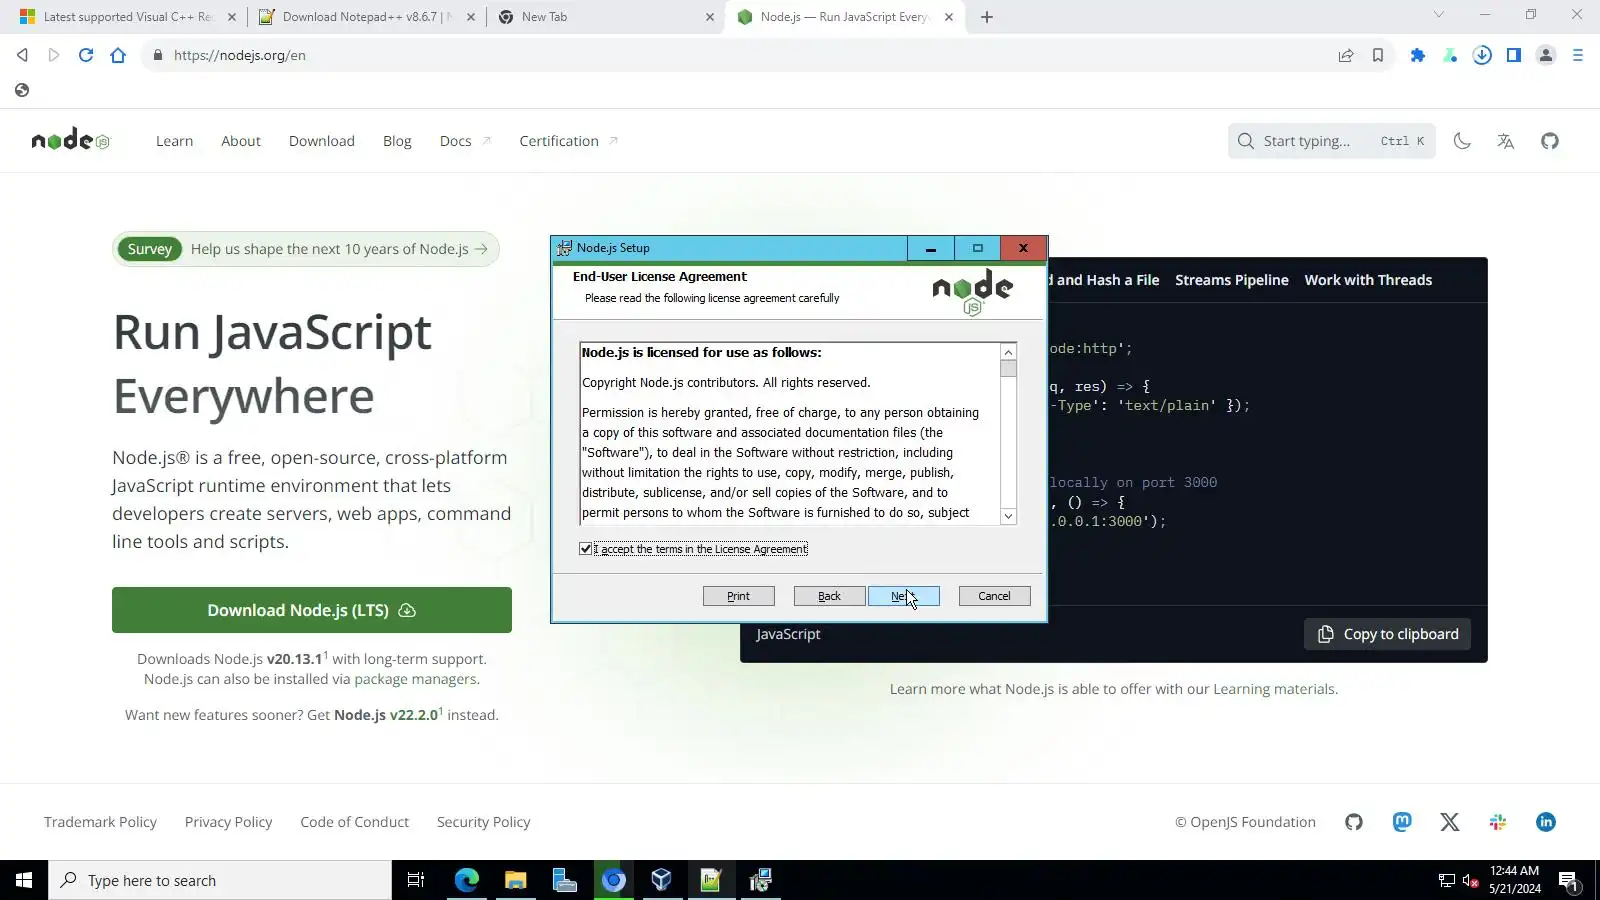The image size is (1600, 900).
Task: Switch to the New Tab browser tab
Action: coord(606,17)
